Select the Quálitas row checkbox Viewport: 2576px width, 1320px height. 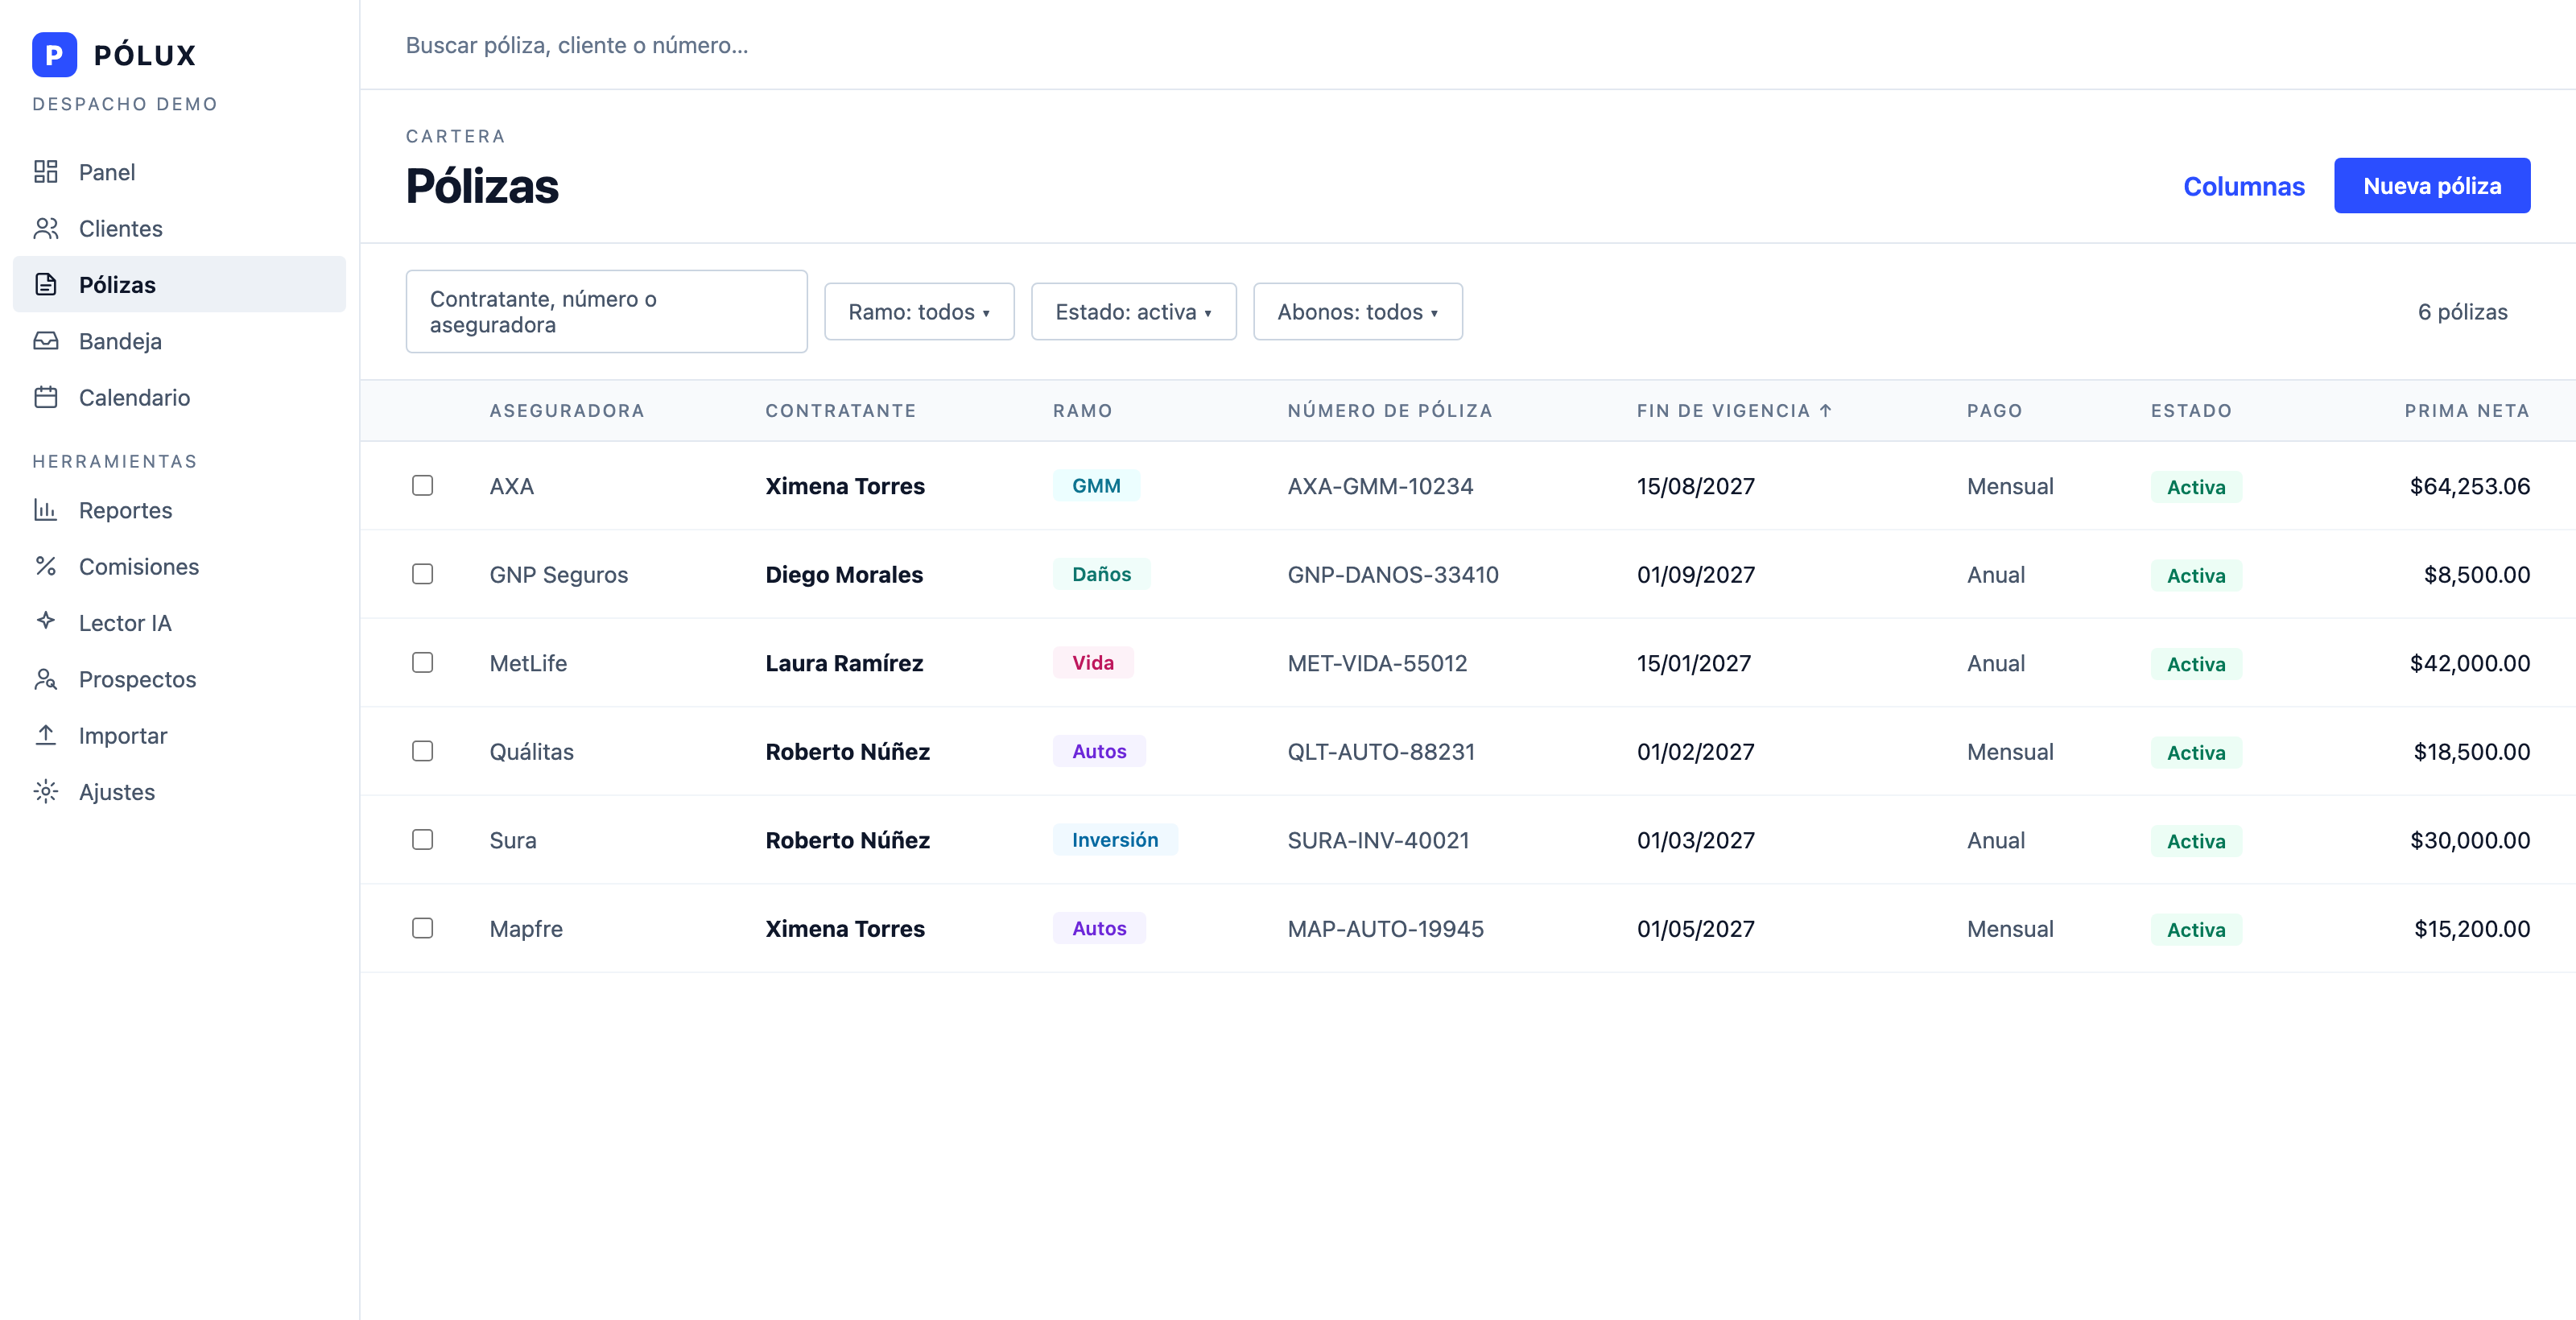pos(423,751)
